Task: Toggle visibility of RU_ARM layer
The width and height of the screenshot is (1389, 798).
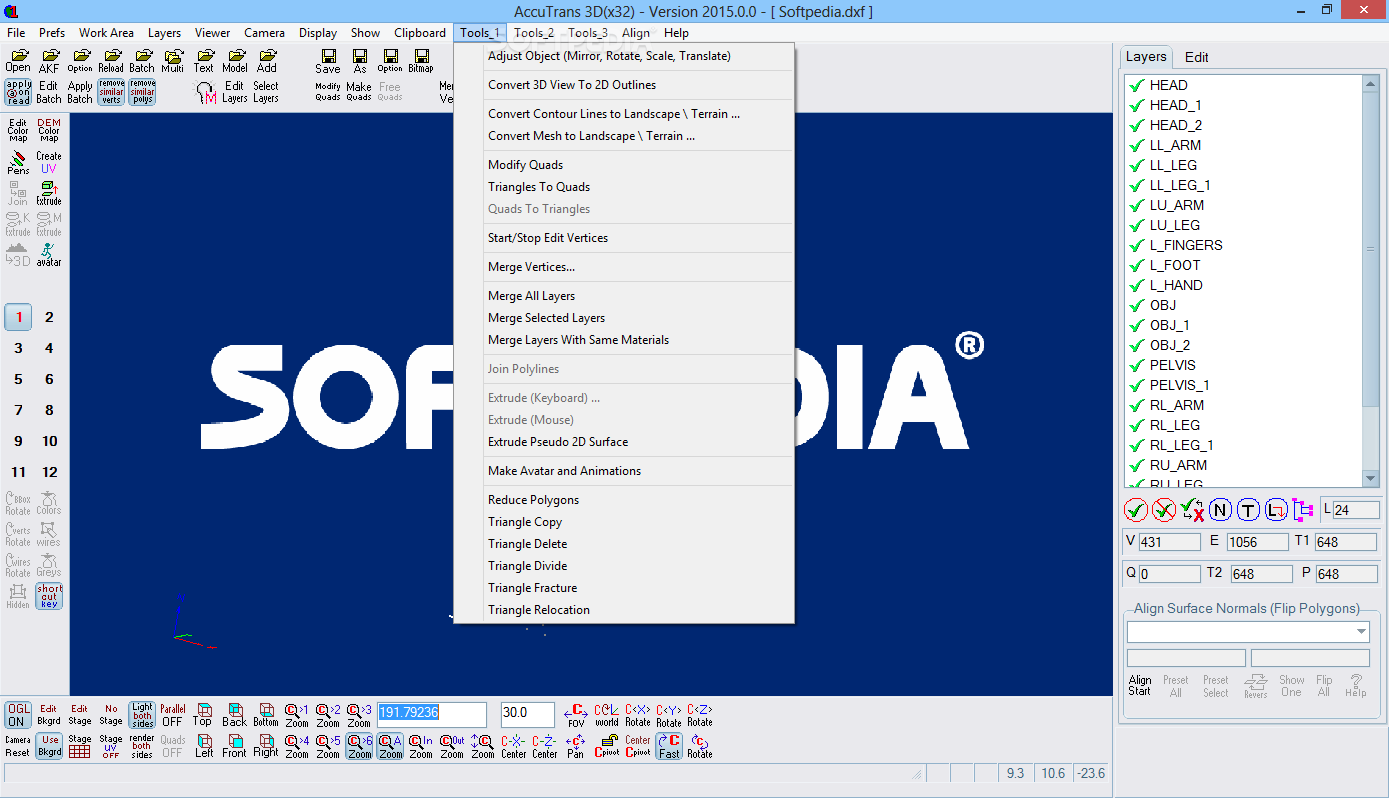Action: pos(1136,465)
